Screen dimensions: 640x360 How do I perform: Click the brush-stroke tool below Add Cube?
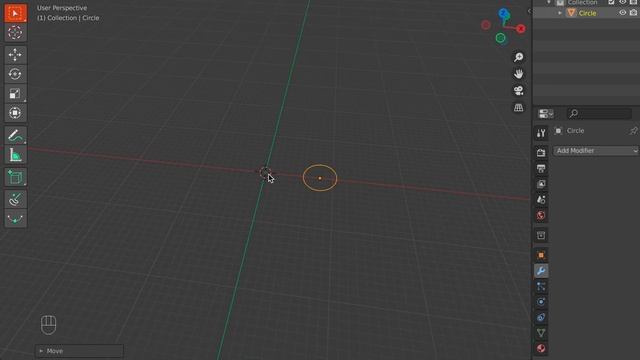point(16,200)
